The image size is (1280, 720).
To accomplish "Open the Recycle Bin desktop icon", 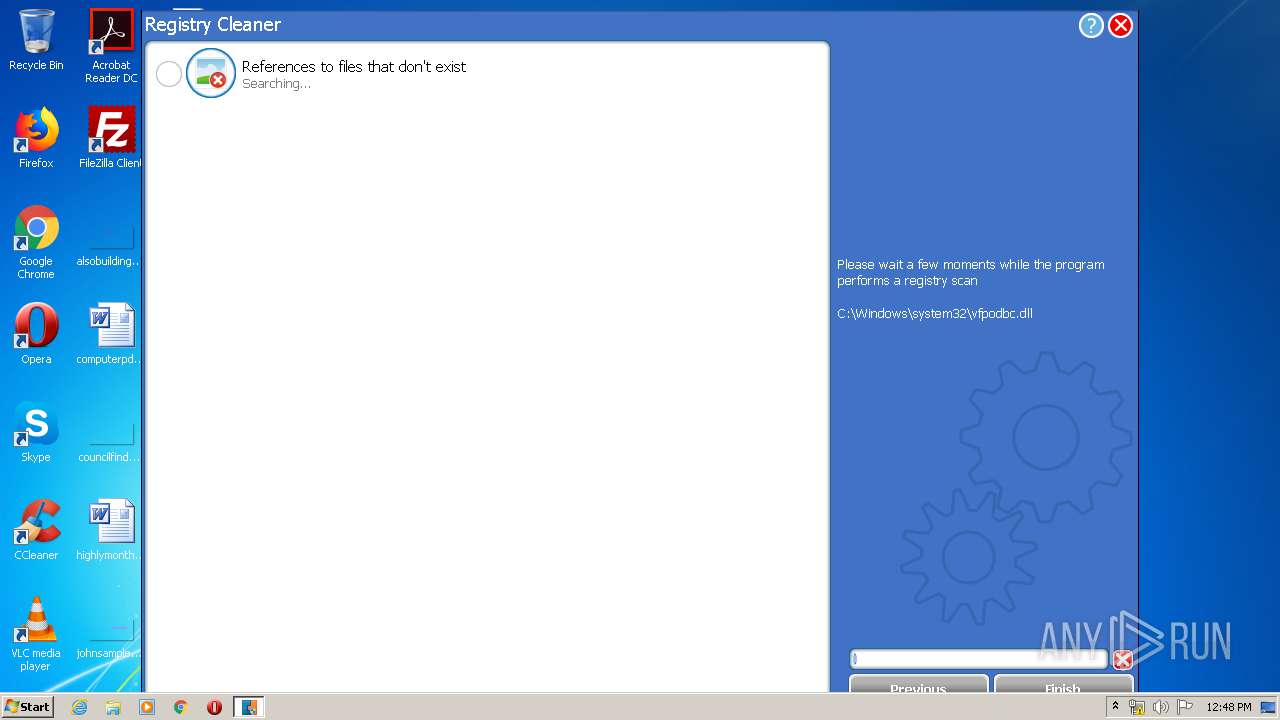I will pos(36,40).
